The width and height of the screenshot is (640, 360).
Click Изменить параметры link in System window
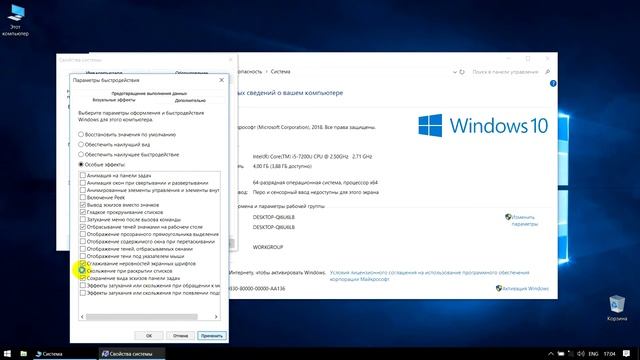(x=524, y=220)
